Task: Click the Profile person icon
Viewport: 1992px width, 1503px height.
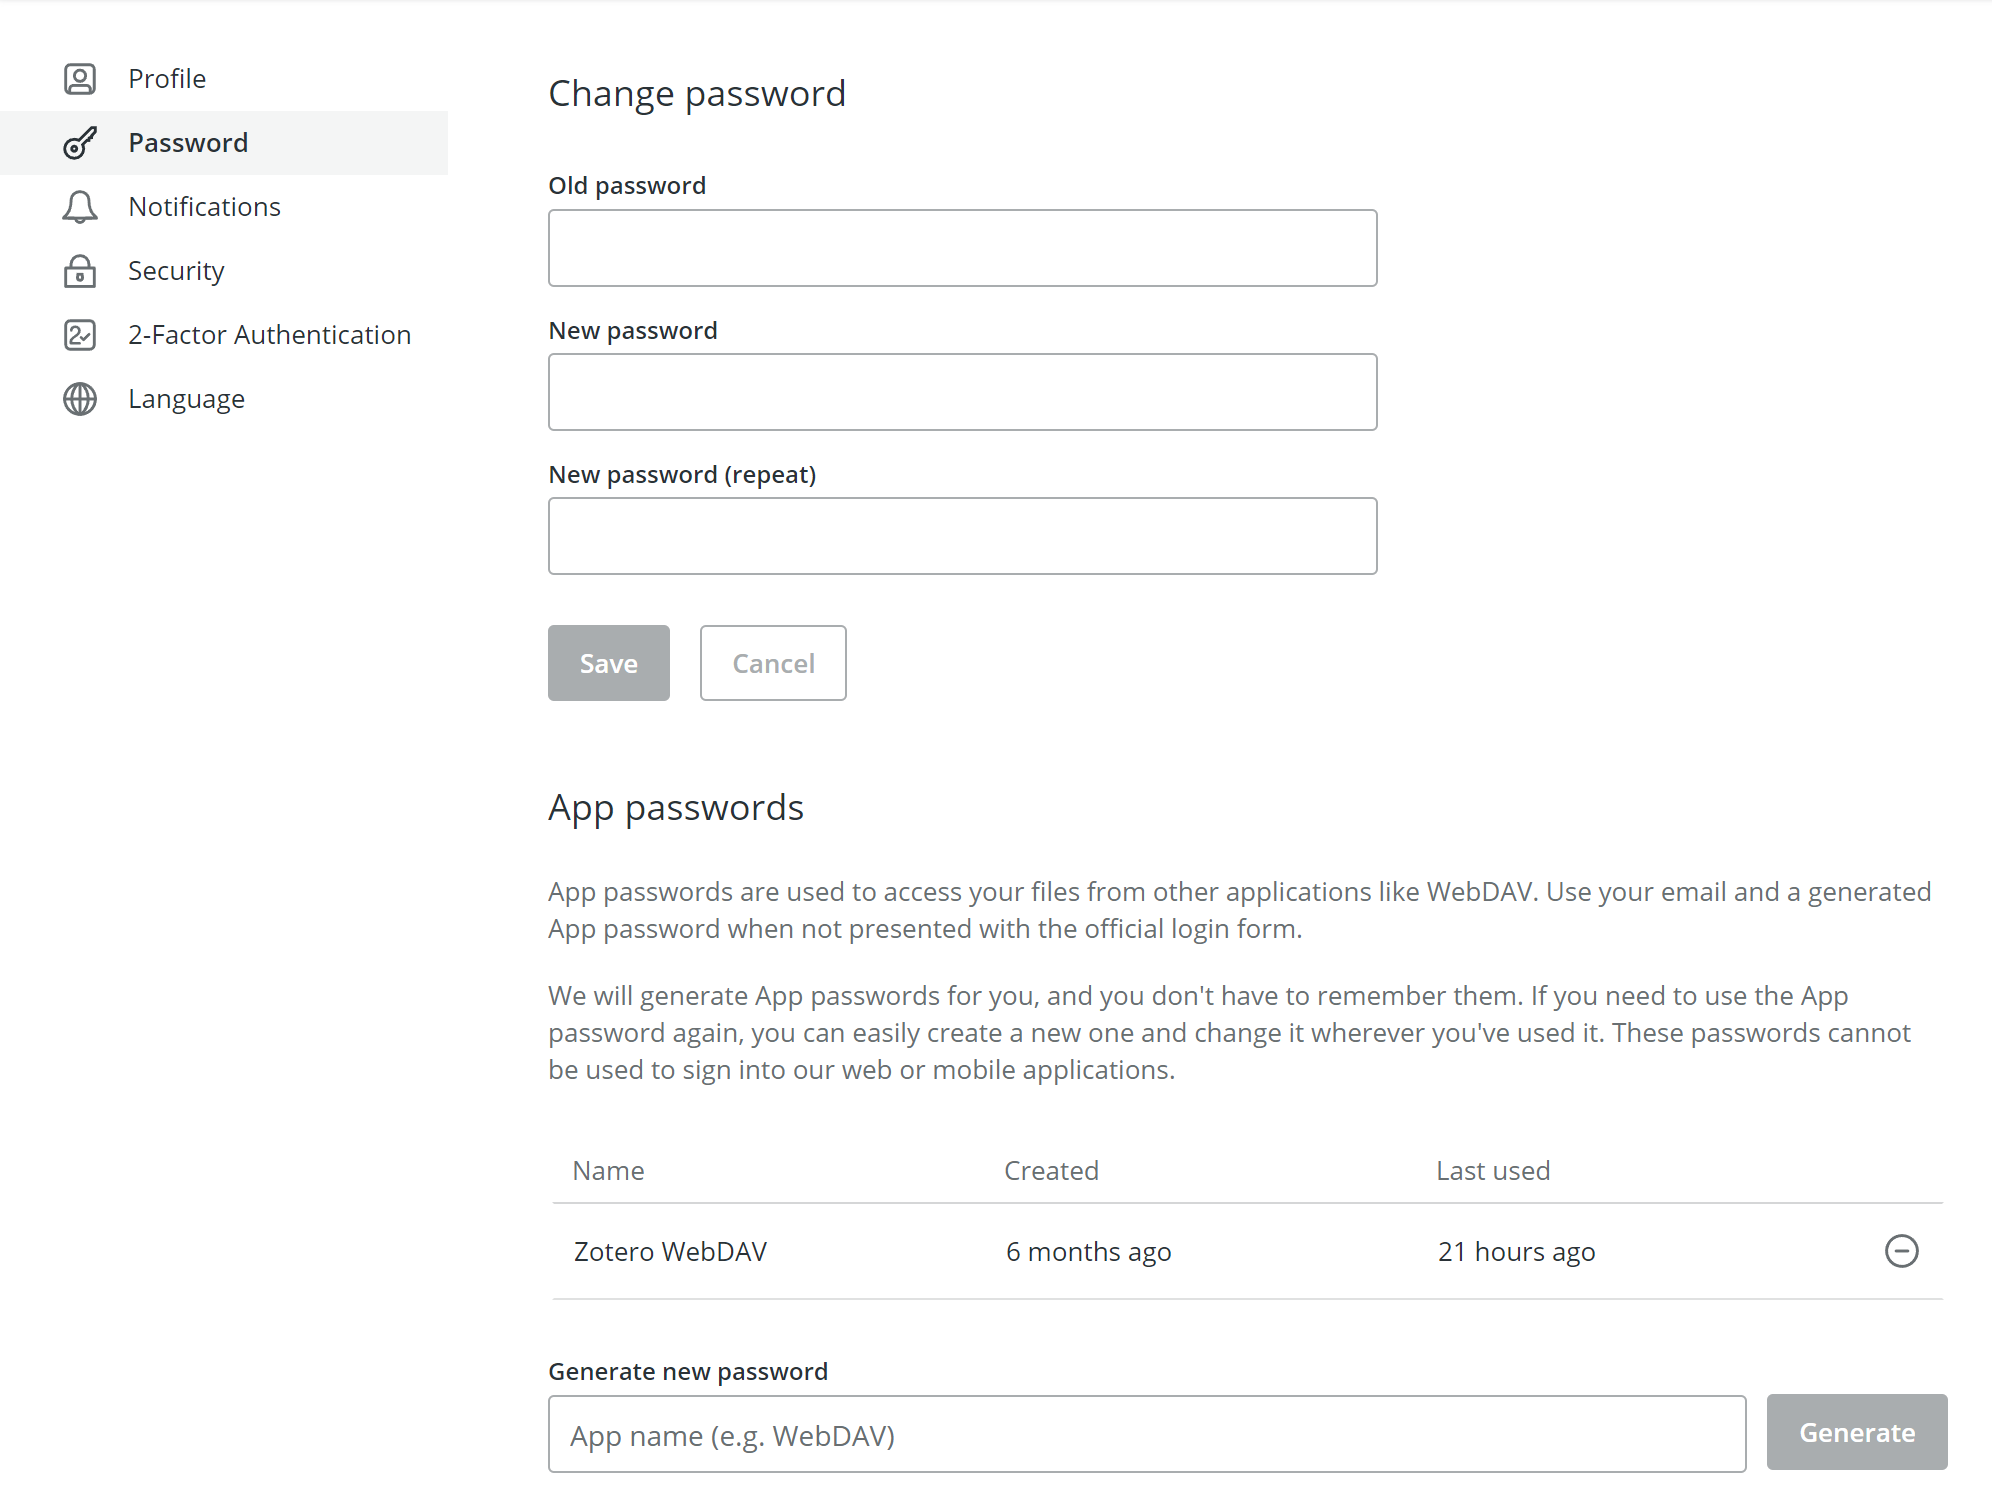Action: (80, 79)
